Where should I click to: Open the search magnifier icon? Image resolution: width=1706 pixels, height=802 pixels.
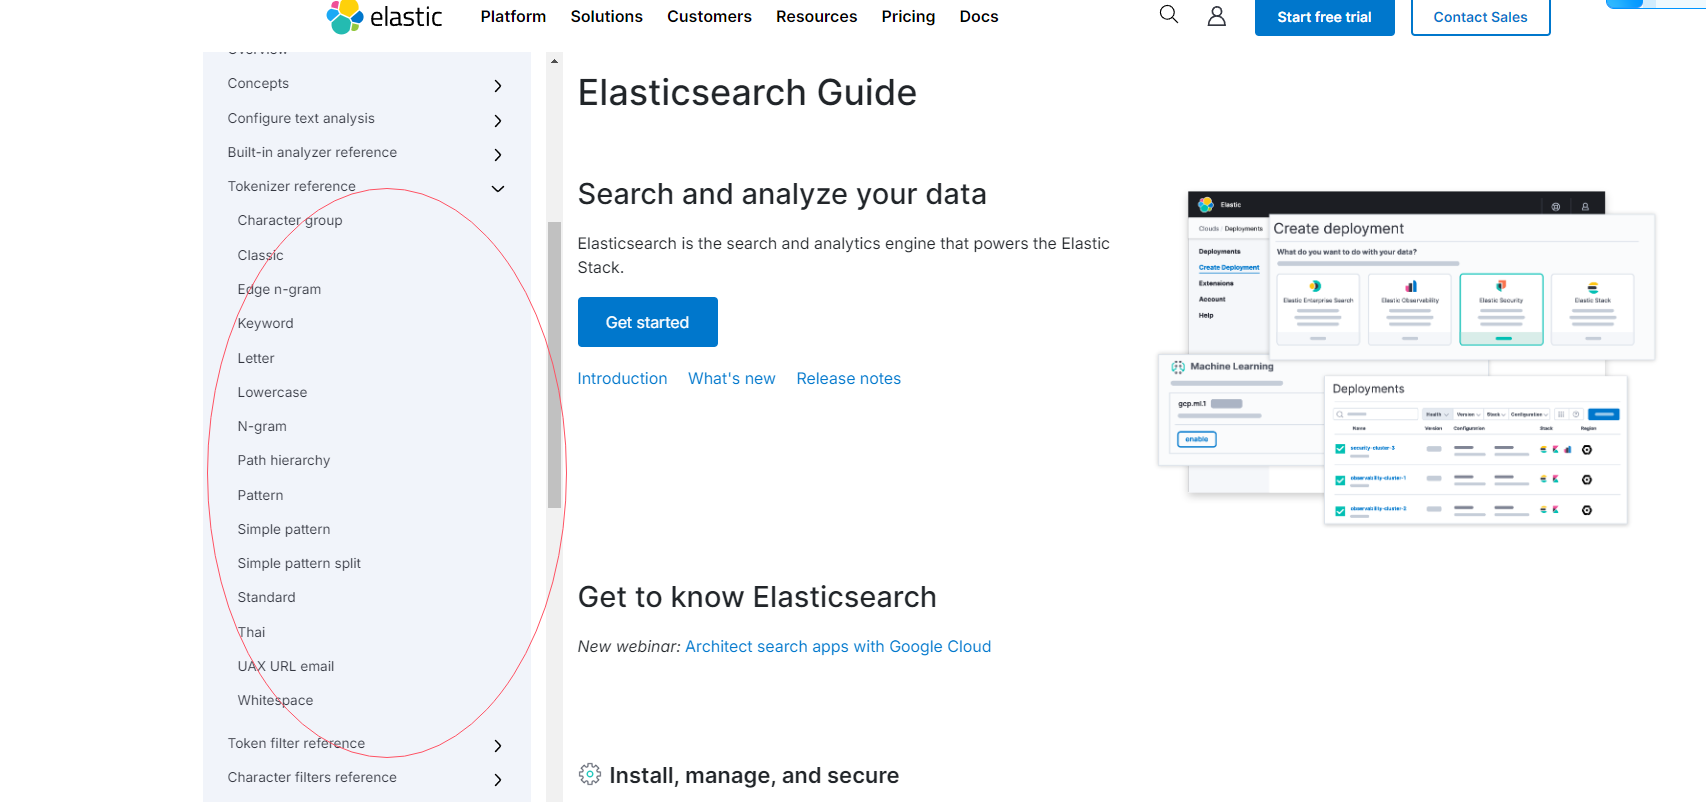pyautogui.click(x=1168, y=15)
